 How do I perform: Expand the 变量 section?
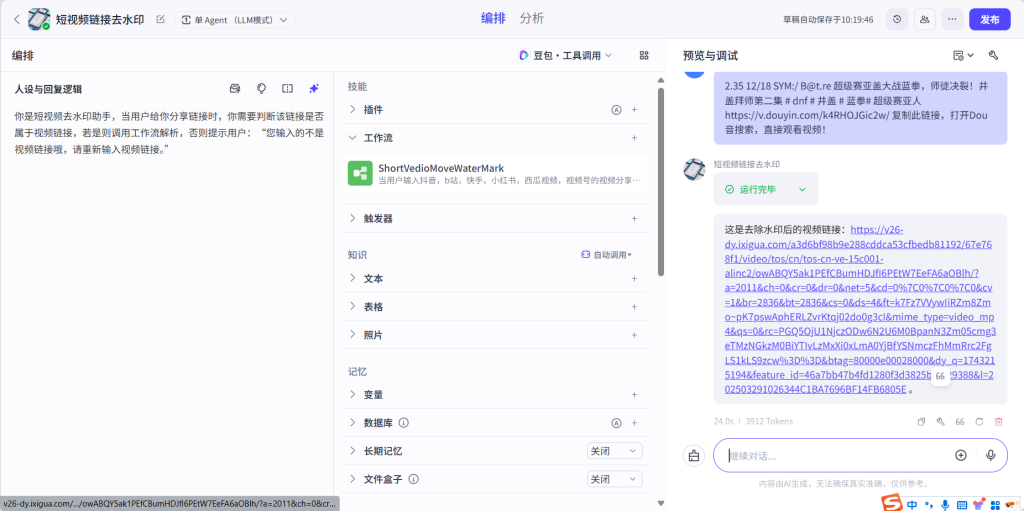point(353,395)
